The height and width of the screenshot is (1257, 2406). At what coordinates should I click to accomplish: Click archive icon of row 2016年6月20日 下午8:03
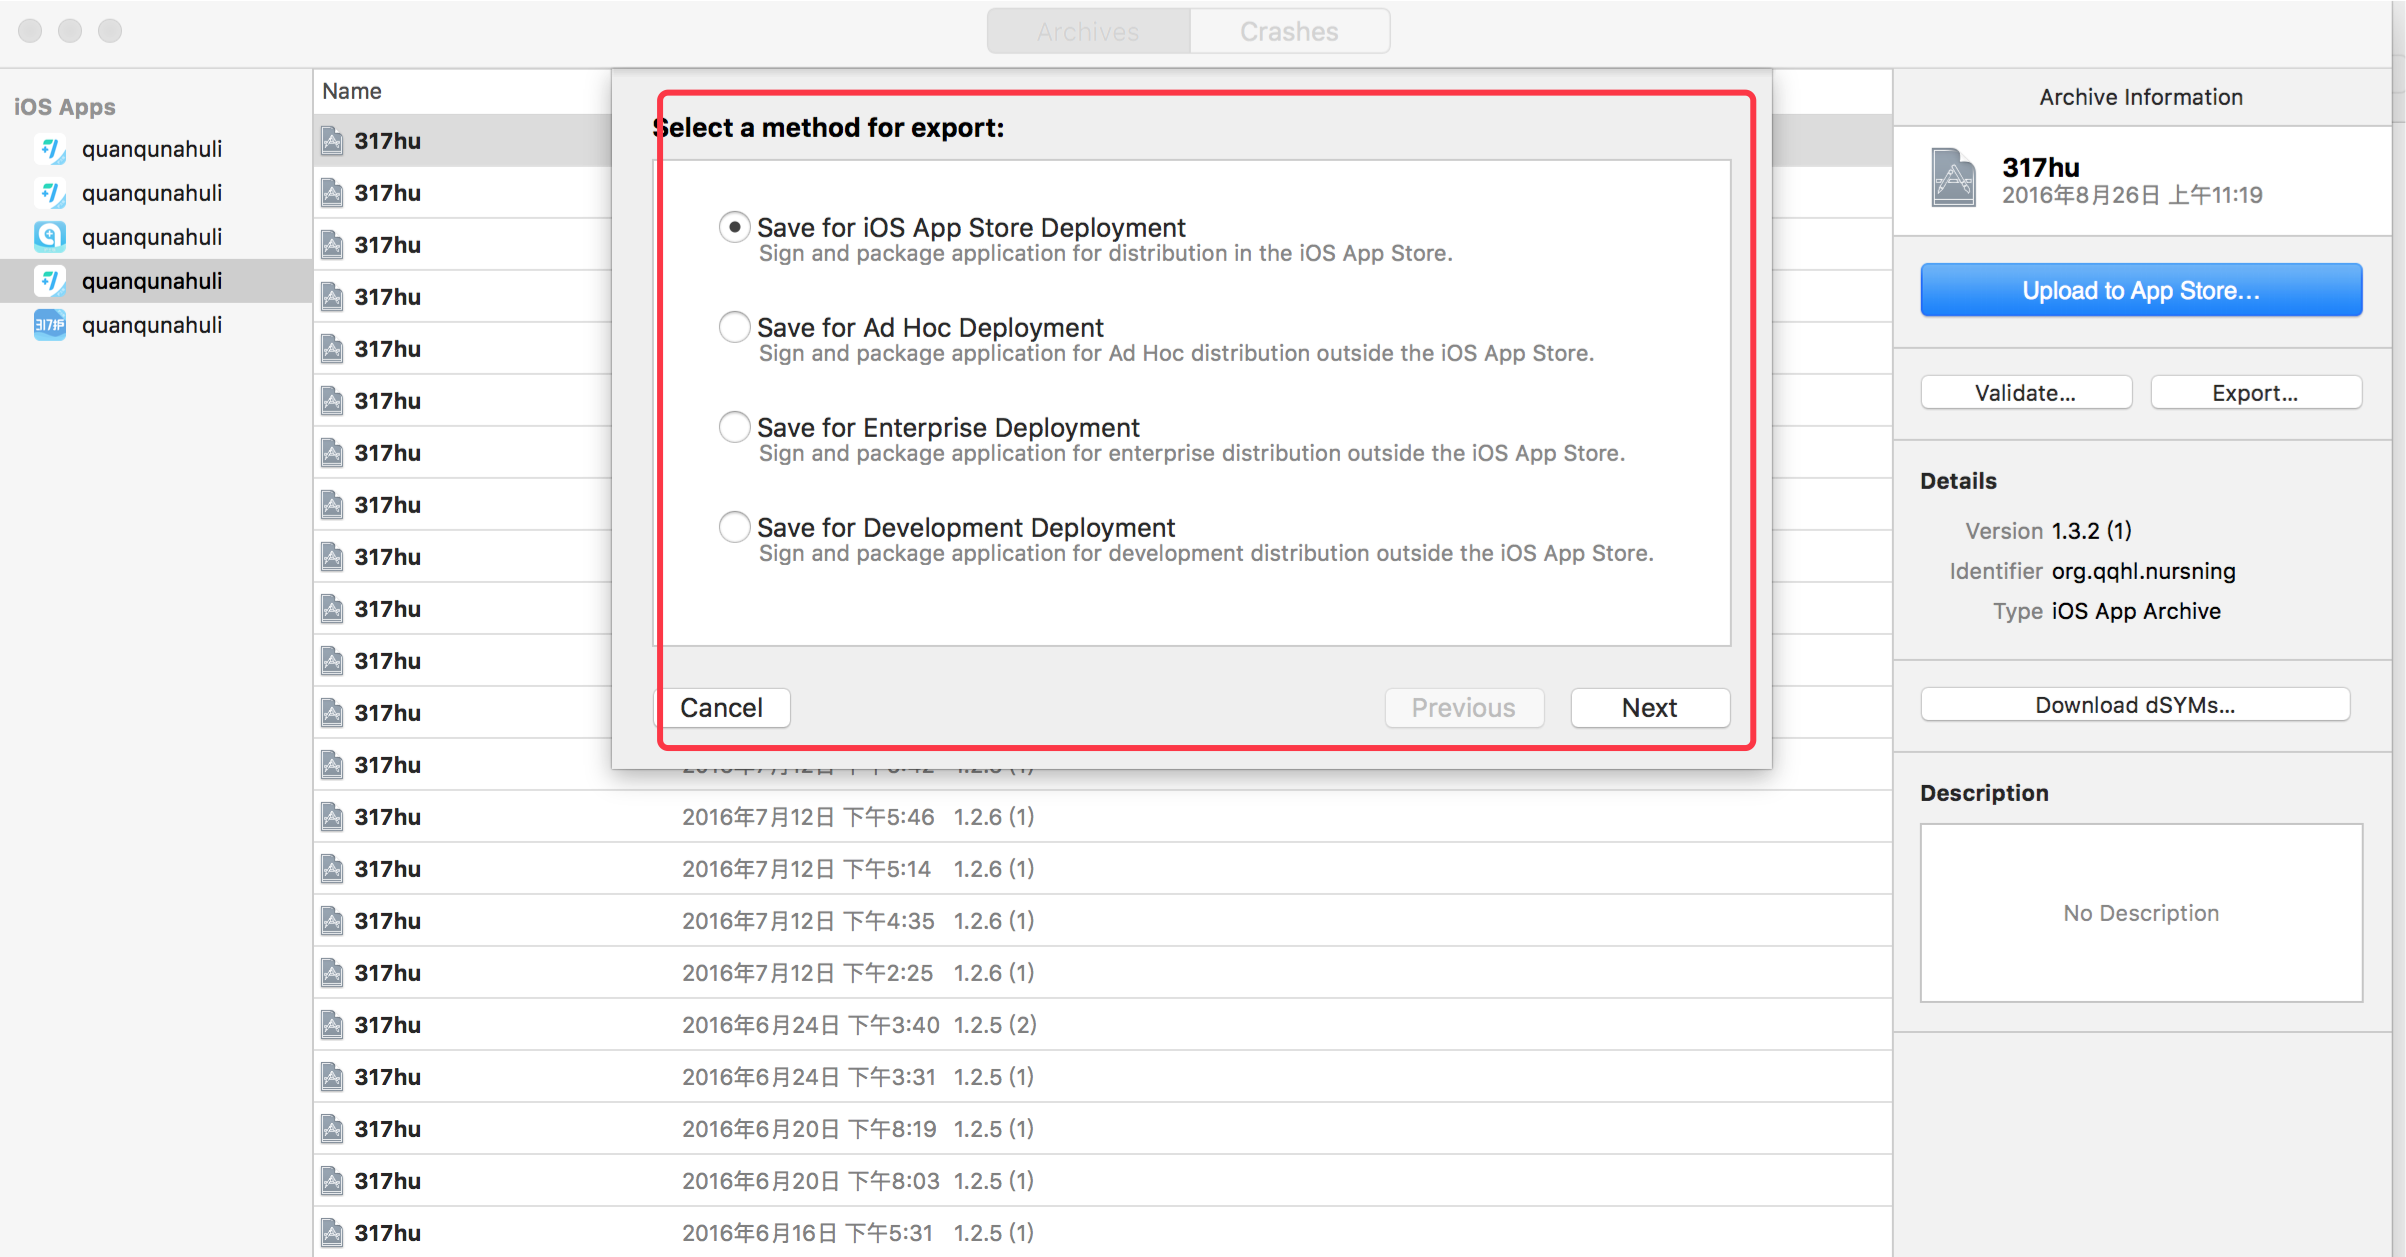(332, 1181)
